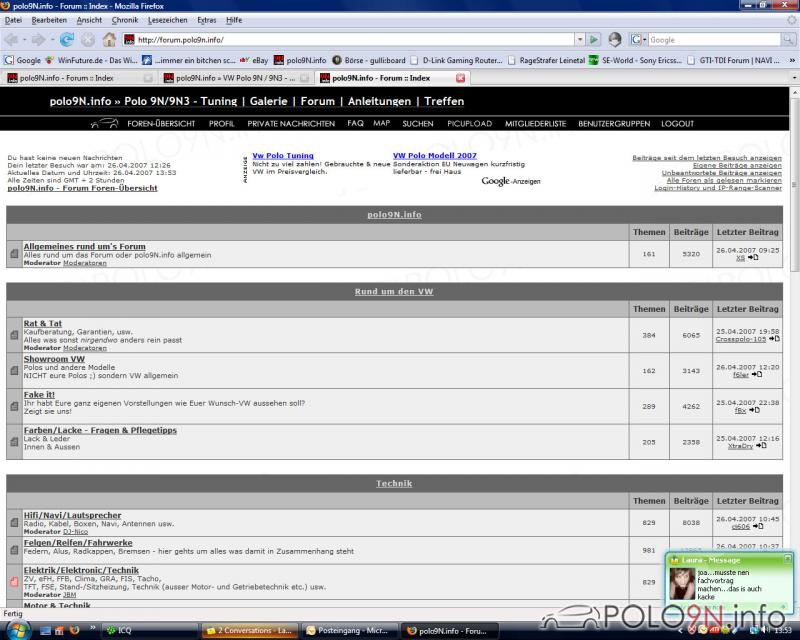Open ICQ from the Windows taskbar

point(124,631)
